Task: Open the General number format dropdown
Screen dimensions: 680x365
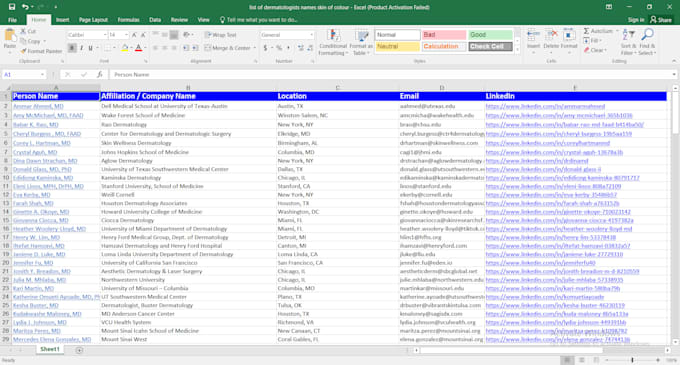Action: pyautogui.click(x=311, y=35)
